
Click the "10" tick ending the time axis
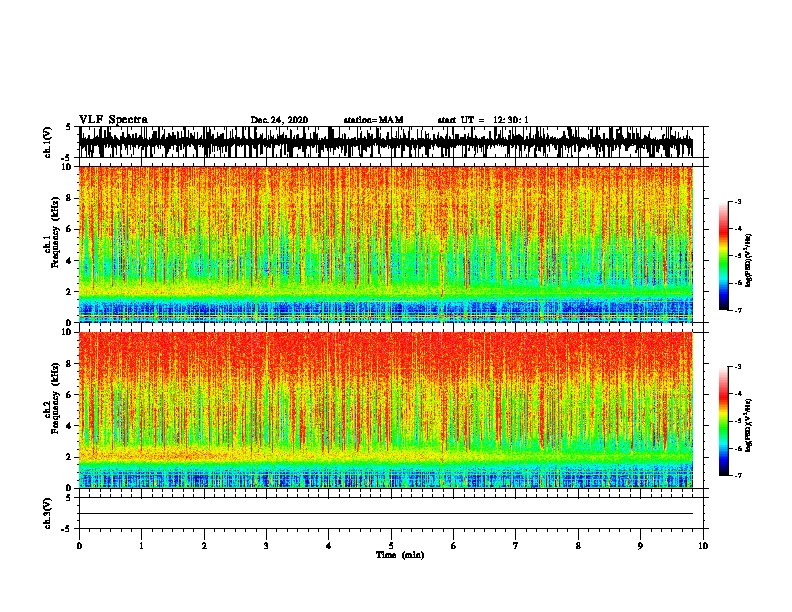coord(703,546)
